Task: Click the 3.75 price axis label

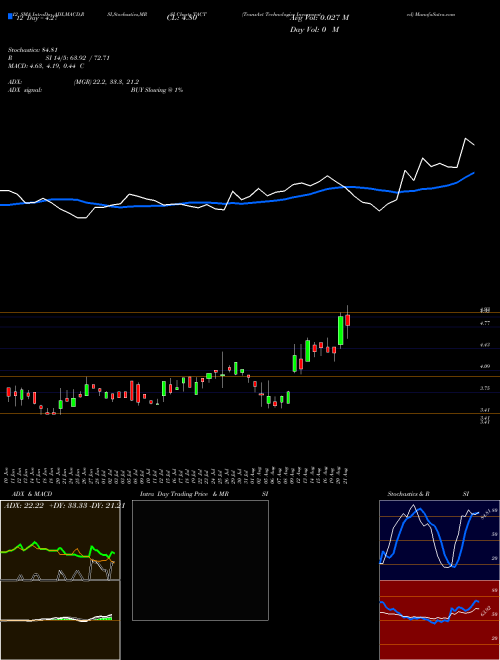Action: point(485,388)
